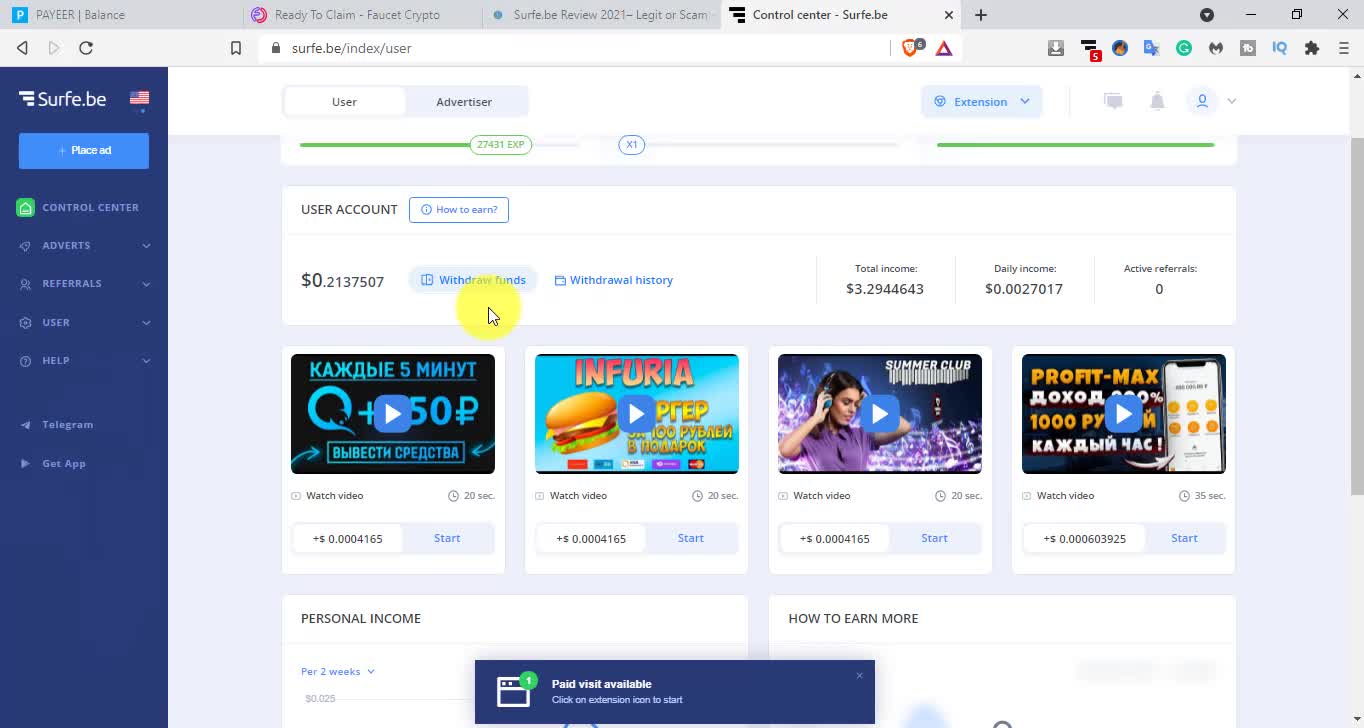Expand the User sidebar menu
The width and height of the screenshot is (1364, 728).
146,323
